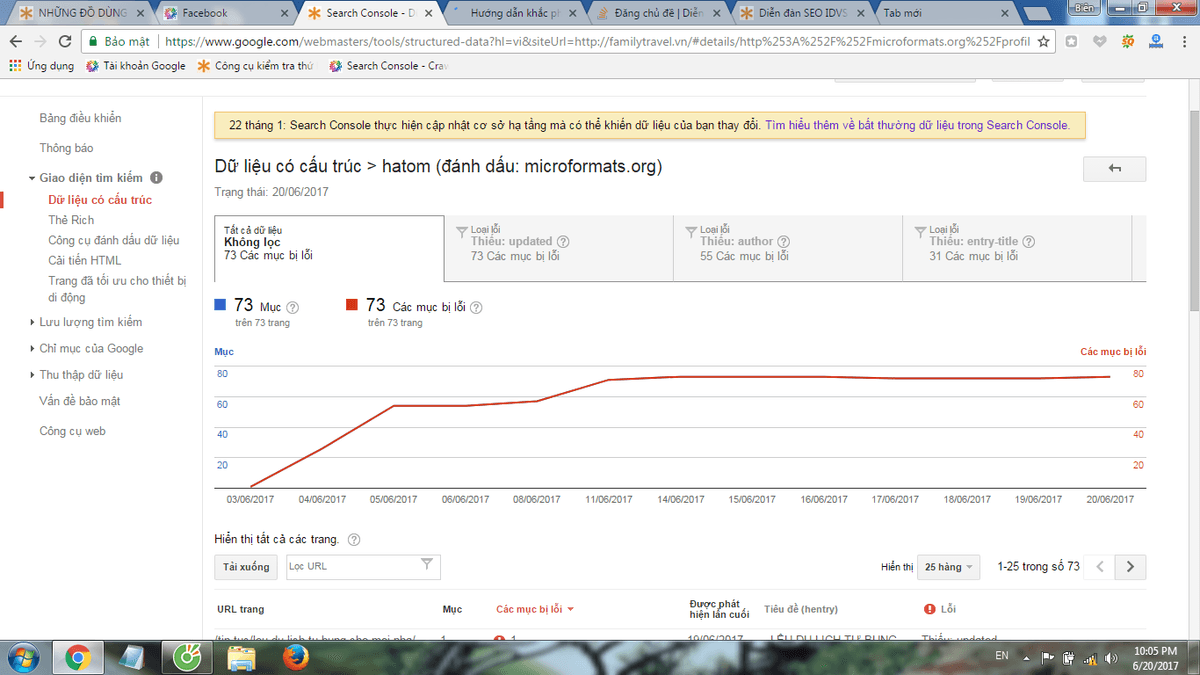Click the help icon beside Thiếu: updated
The height and width of the screenshot is (675, 1200).
563,242
